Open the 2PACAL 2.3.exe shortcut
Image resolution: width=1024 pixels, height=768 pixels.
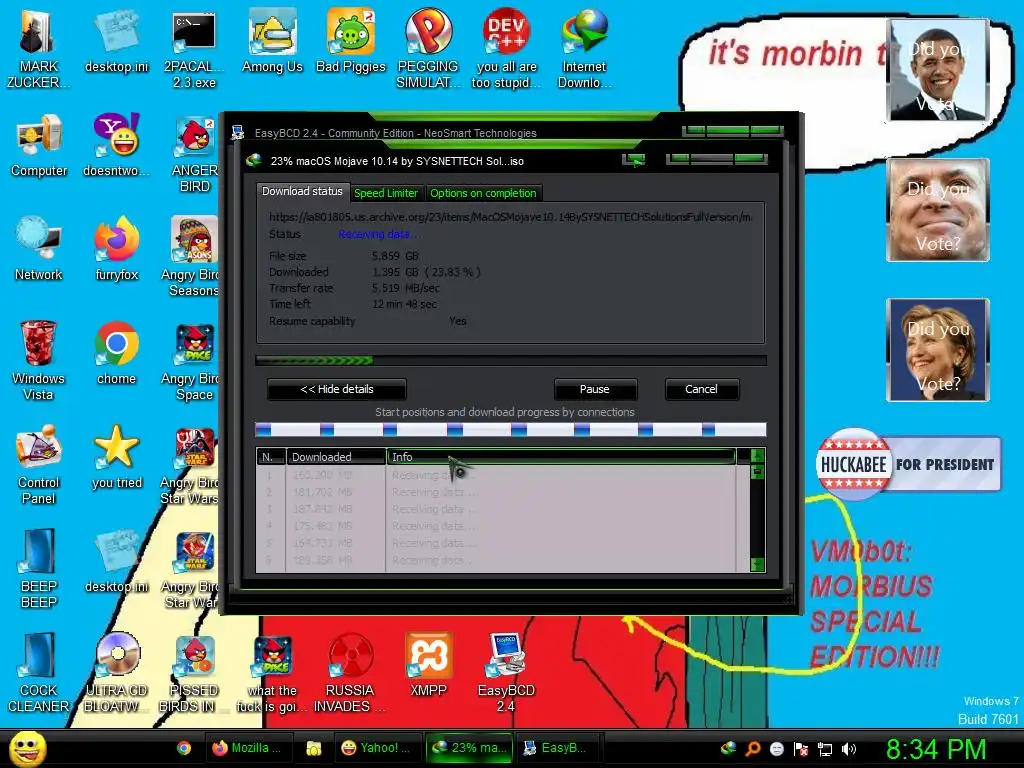[x=194, y=49]
